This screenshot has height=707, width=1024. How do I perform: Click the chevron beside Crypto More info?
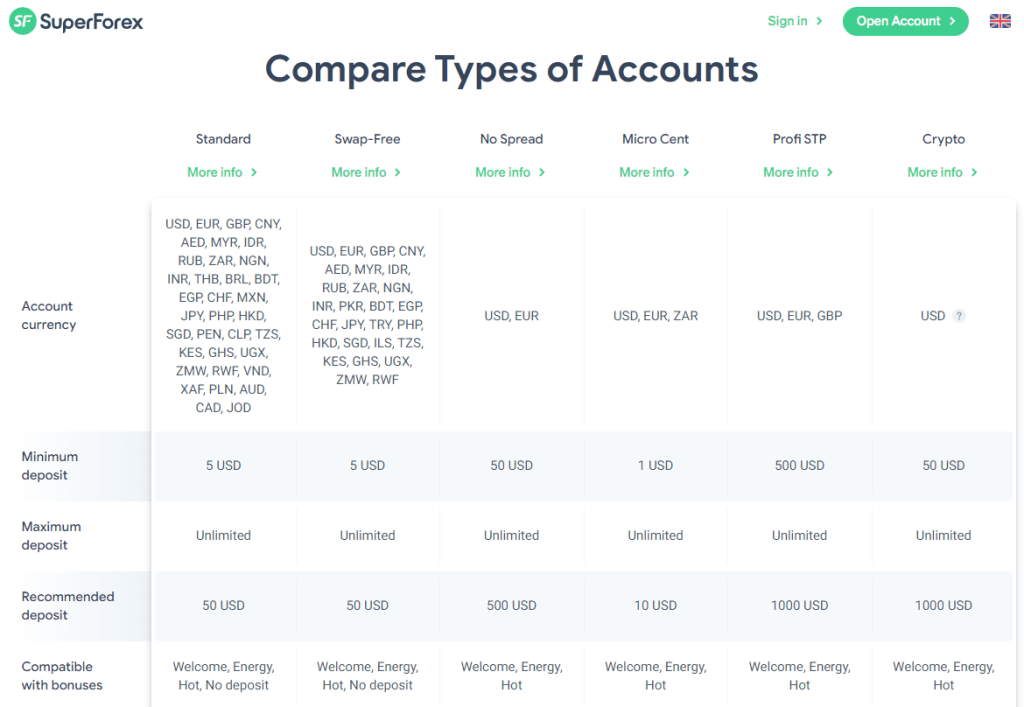[974, 172]
